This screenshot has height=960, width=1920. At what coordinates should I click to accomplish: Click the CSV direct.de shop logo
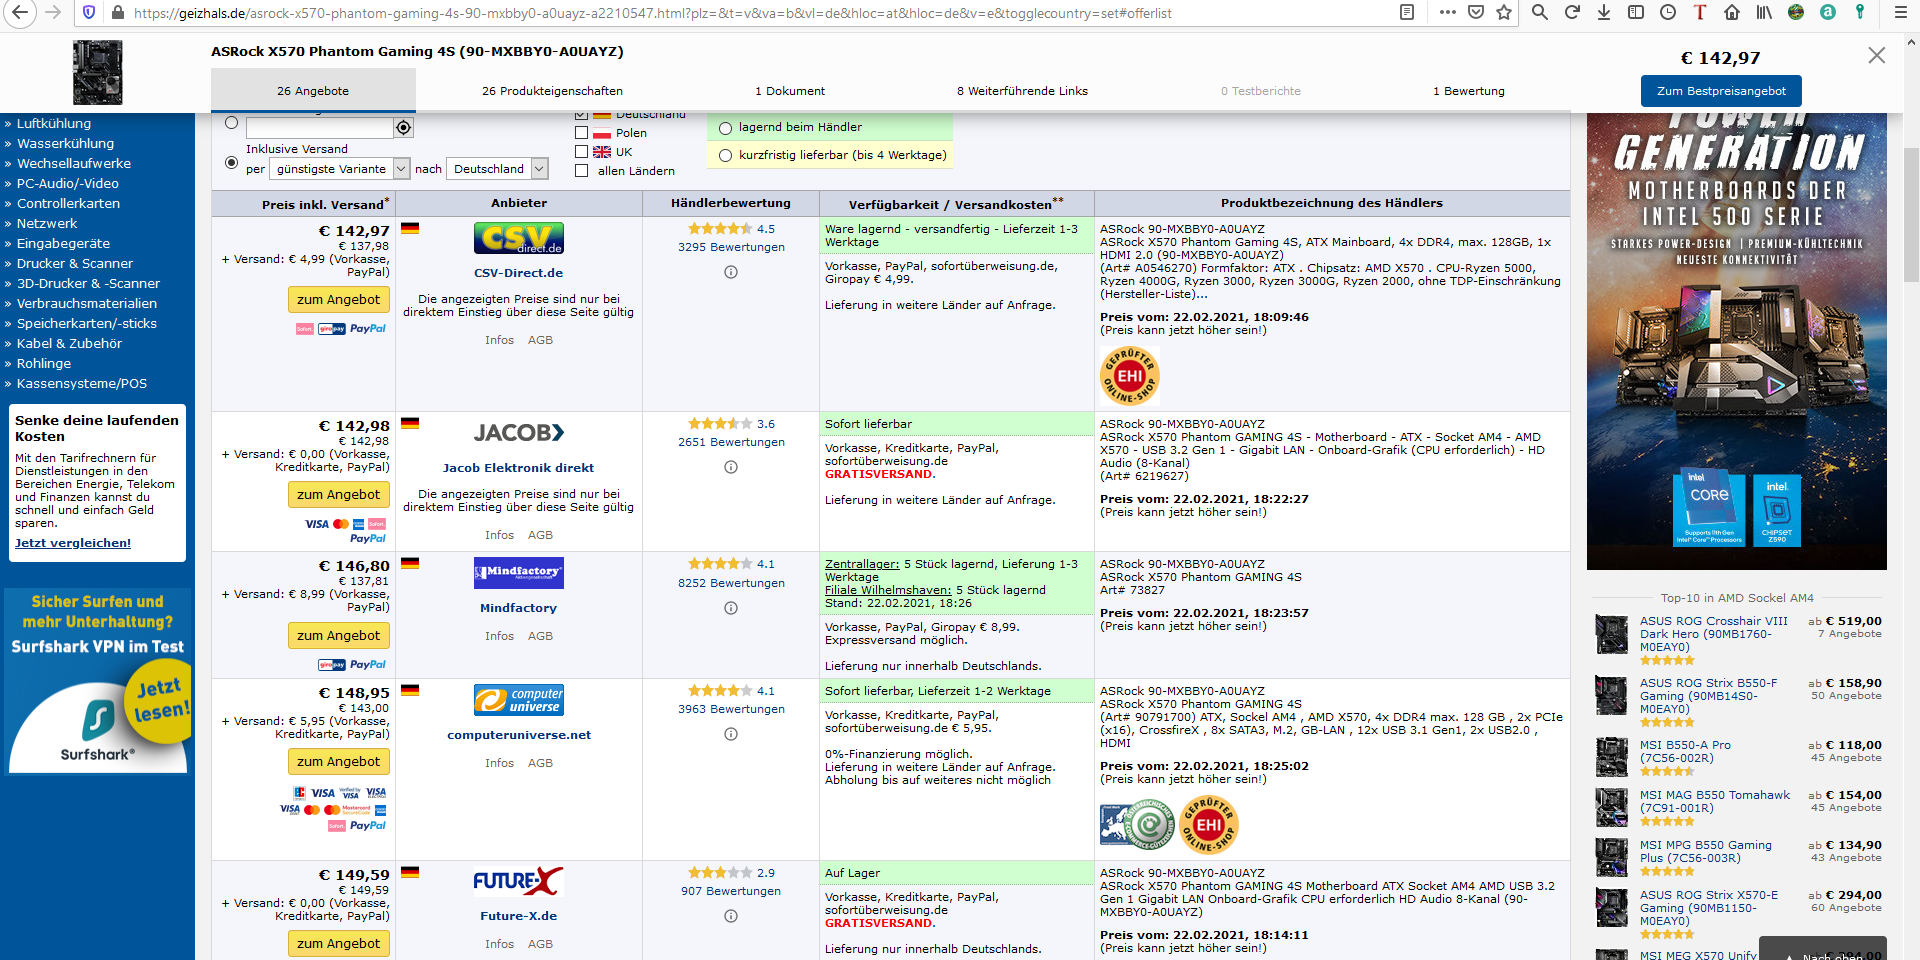pyautogui.click(x=518, y=238)
